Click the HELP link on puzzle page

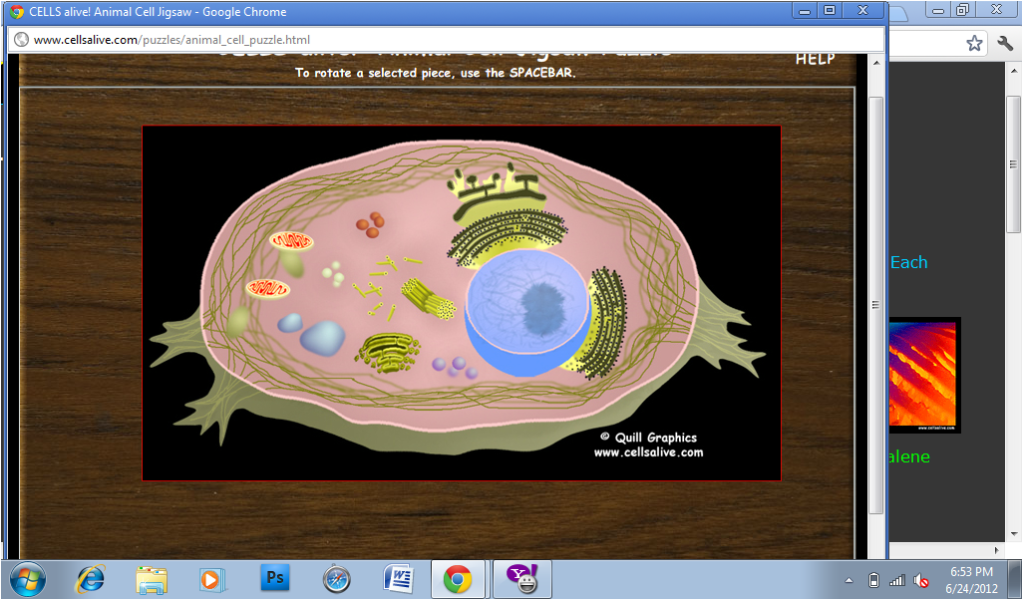pyautogui.click(x=814, y=59)
